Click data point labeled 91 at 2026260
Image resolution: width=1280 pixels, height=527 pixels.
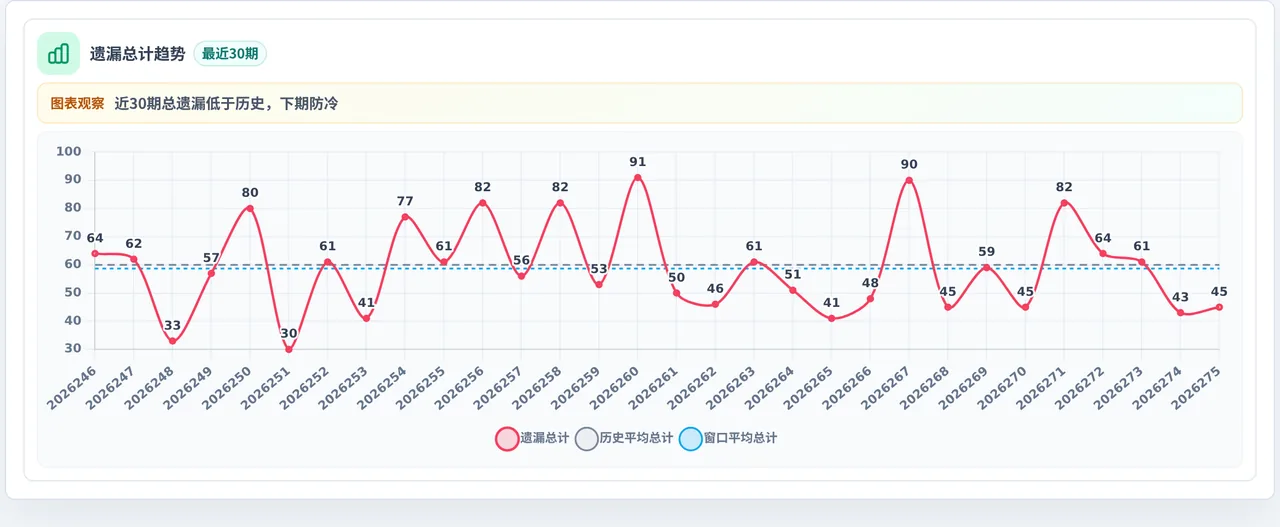638,178
